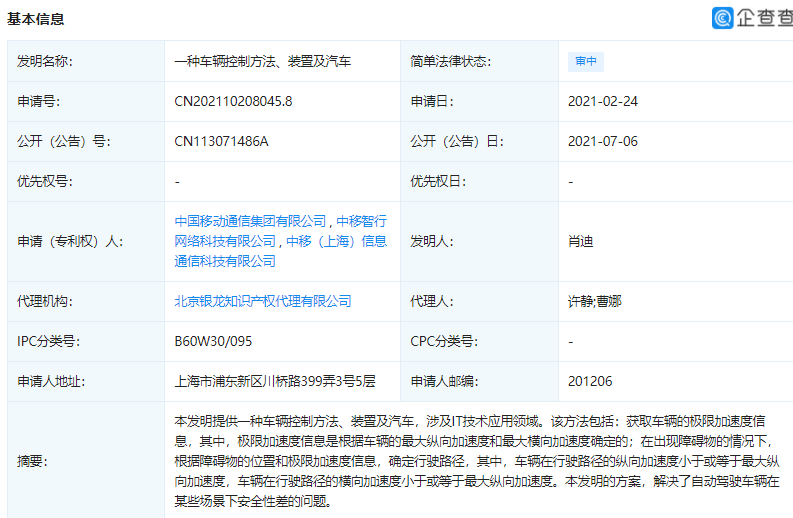Image resolution: width=793 pixels, height=518 pixels.
Task: Select applicant postcode 201206
Action: click(590, 381)
